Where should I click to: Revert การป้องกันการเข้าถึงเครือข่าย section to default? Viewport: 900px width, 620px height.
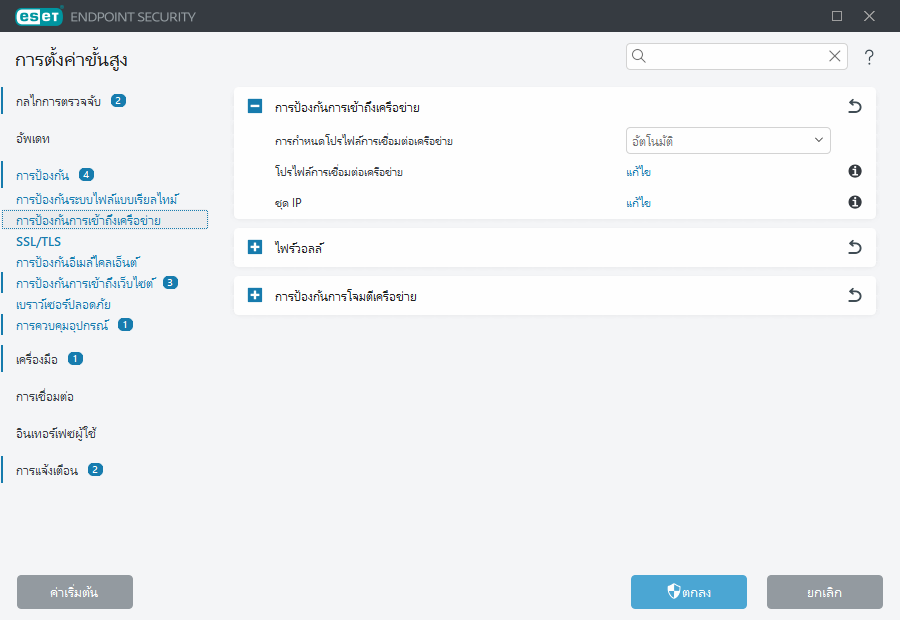pyautogui.click(x=854, y=106)
